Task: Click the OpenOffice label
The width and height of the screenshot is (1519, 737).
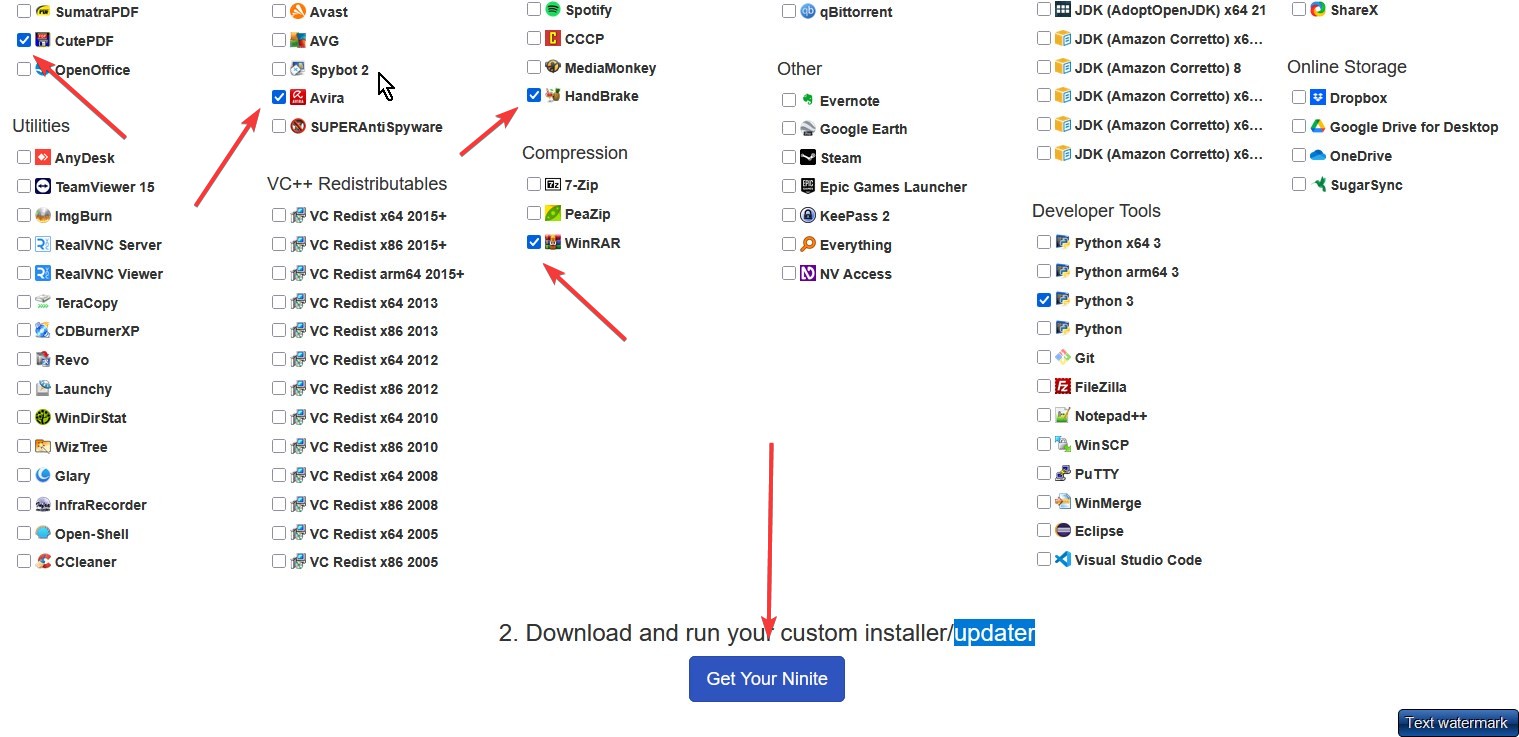Action: click(92, 70)
